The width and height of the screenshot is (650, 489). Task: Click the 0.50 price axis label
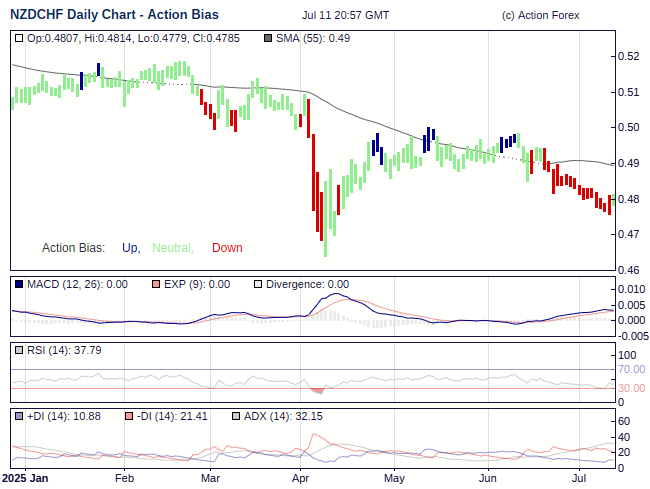tap(628, 128)
